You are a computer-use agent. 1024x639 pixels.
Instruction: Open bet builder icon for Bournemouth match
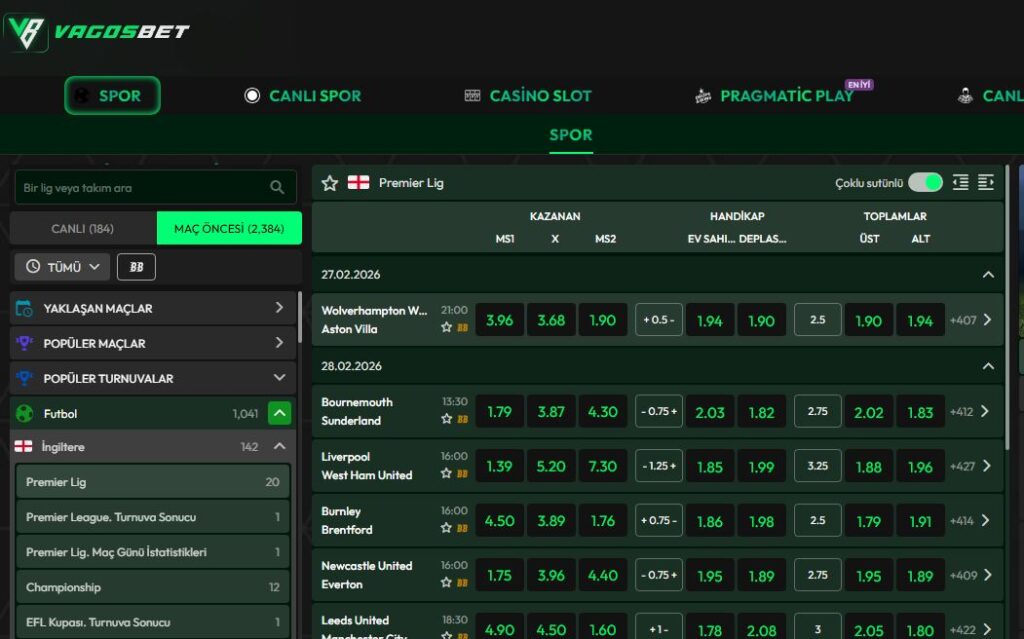point(462,419)
